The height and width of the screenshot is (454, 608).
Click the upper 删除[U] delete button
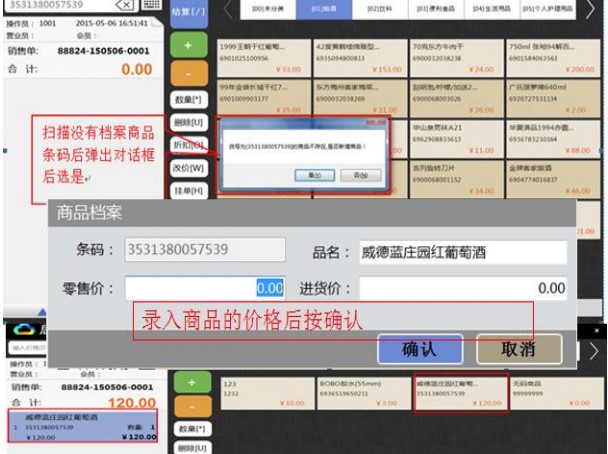[x=188, y=123]
